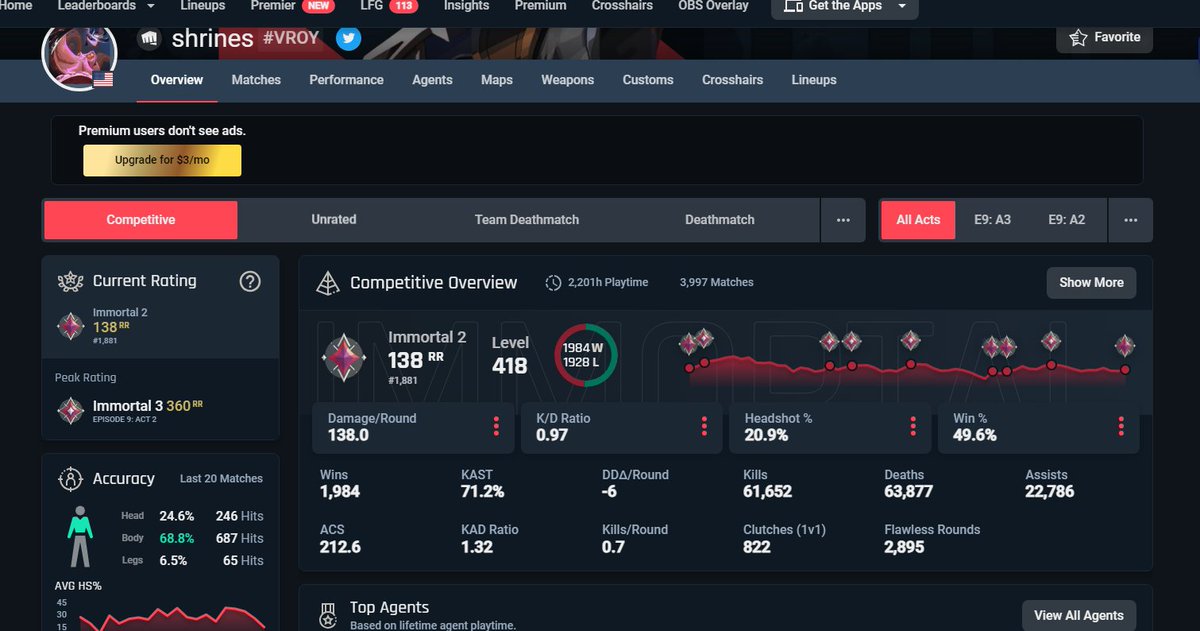
Task: Open Lineups in top navigation
Action: pos(203,6)
